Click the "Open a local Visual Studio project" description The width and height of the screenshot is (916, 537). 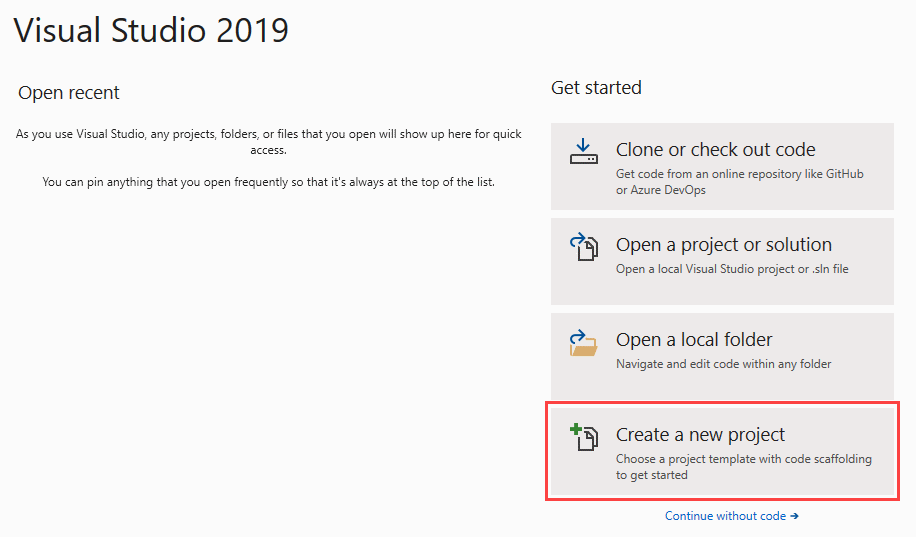click(x=732, y=269)
